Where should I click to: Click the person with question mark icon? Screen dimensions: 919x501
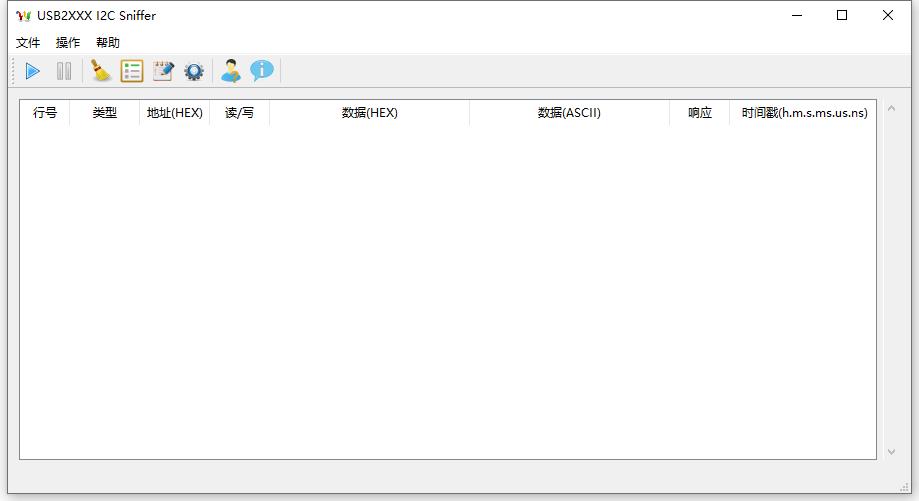(x=231, y=71)
